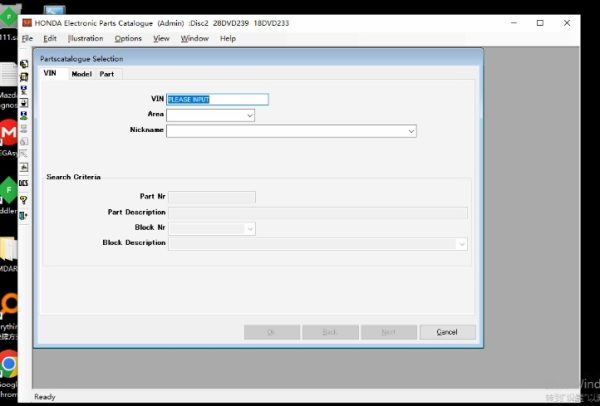This screenshot has width=600, height=406.
Task: Click the blue toolbar icon with green base
Action: (24, 116)
